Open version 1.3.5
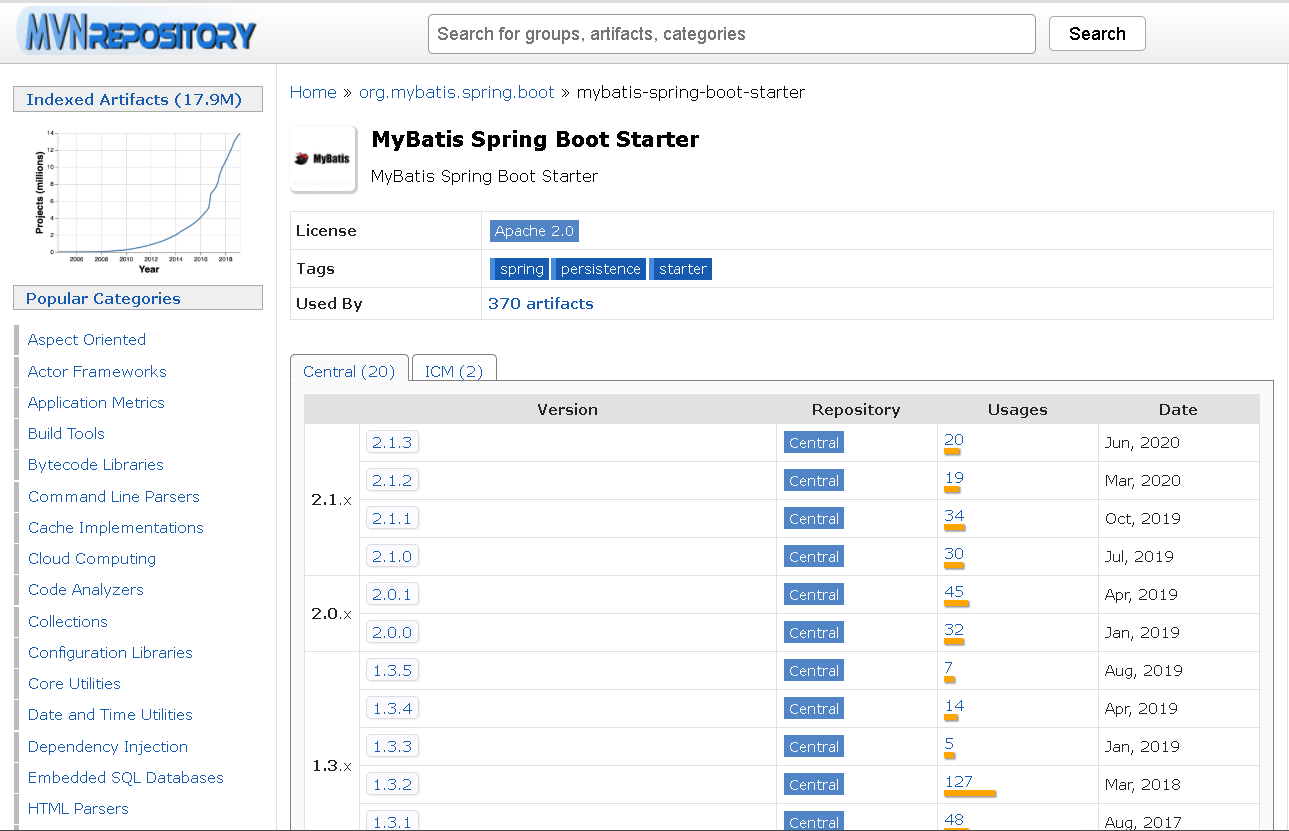1289x831 pixels. pos(392,670)
